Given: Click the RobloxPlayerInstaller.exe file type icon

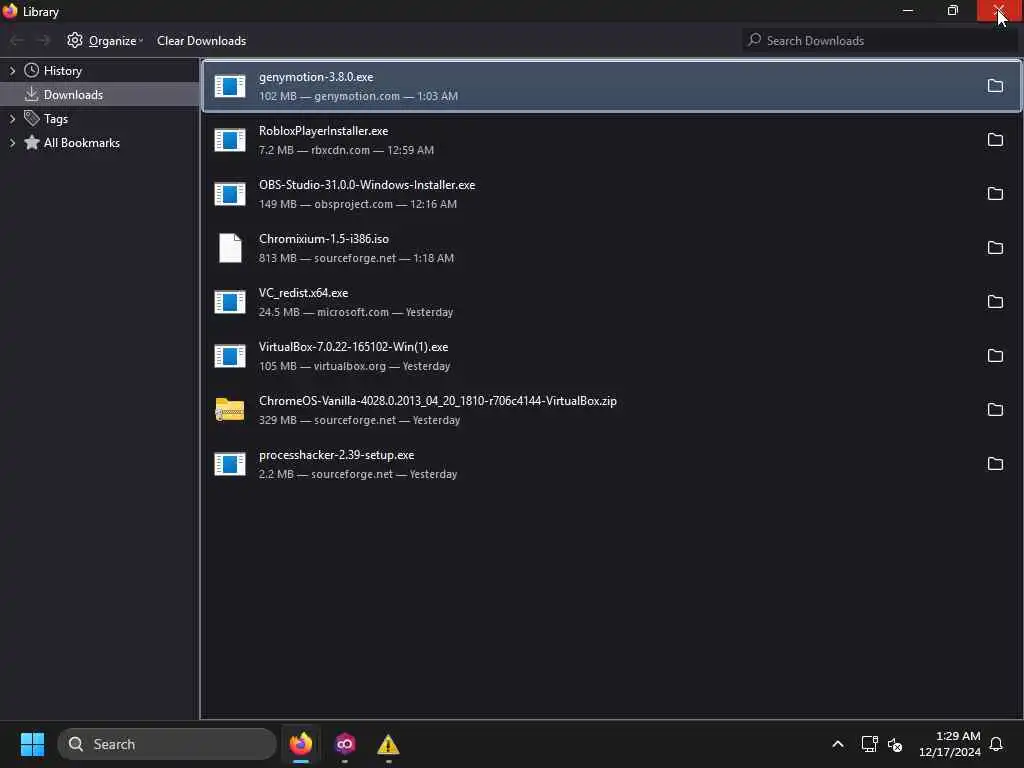Looking at the screenshot, I should (x=230, y=140).
